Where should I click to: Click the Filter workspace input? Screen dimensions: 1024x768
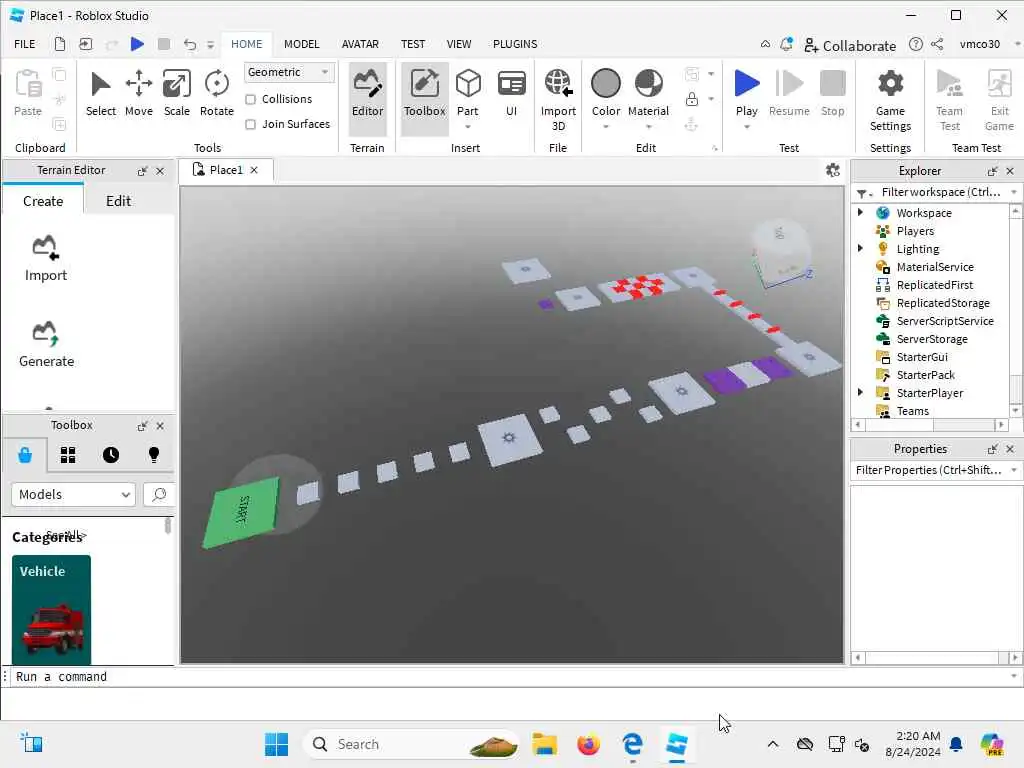click(940, 192)
